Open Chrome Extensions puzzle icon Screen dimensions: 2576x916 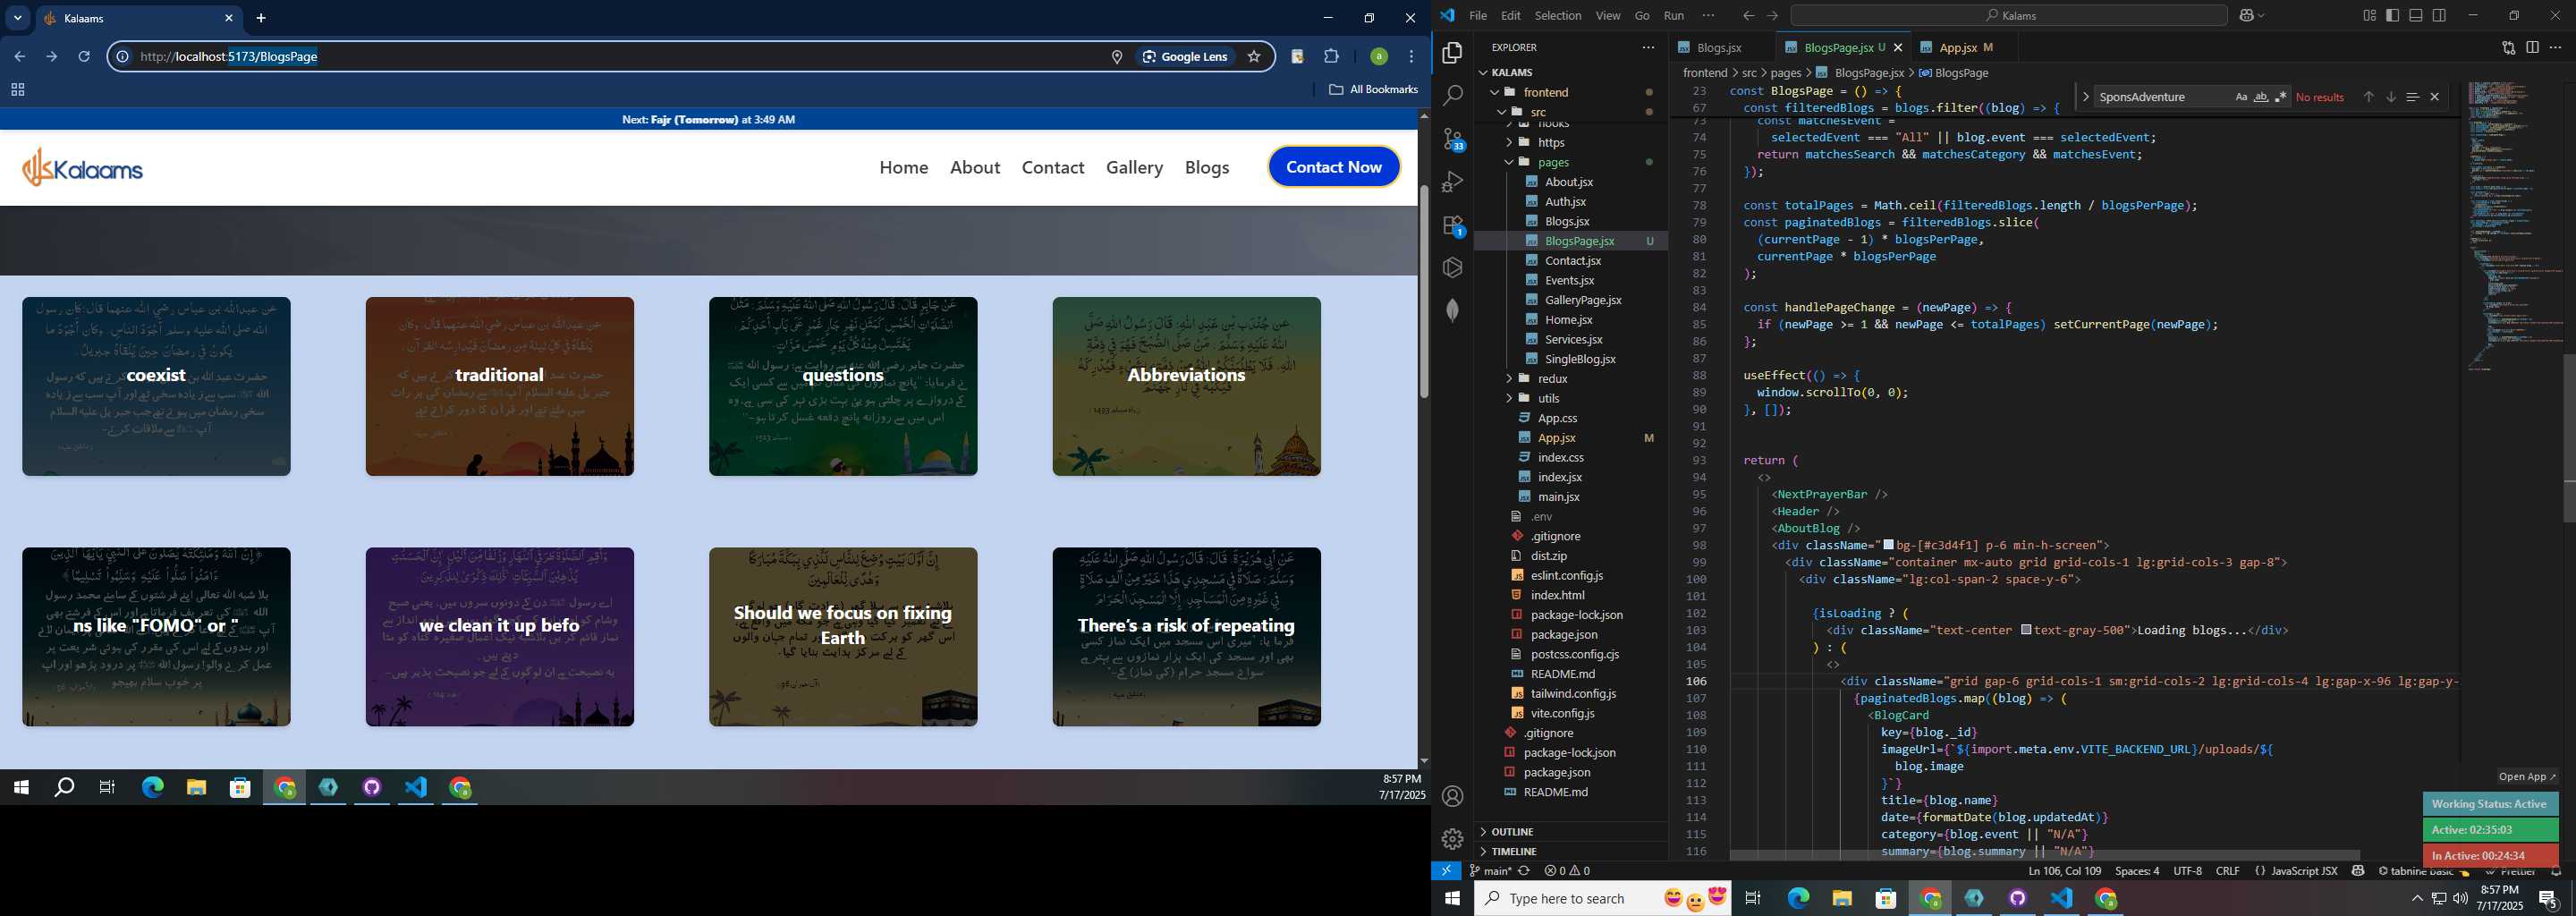click(1331, 57)
